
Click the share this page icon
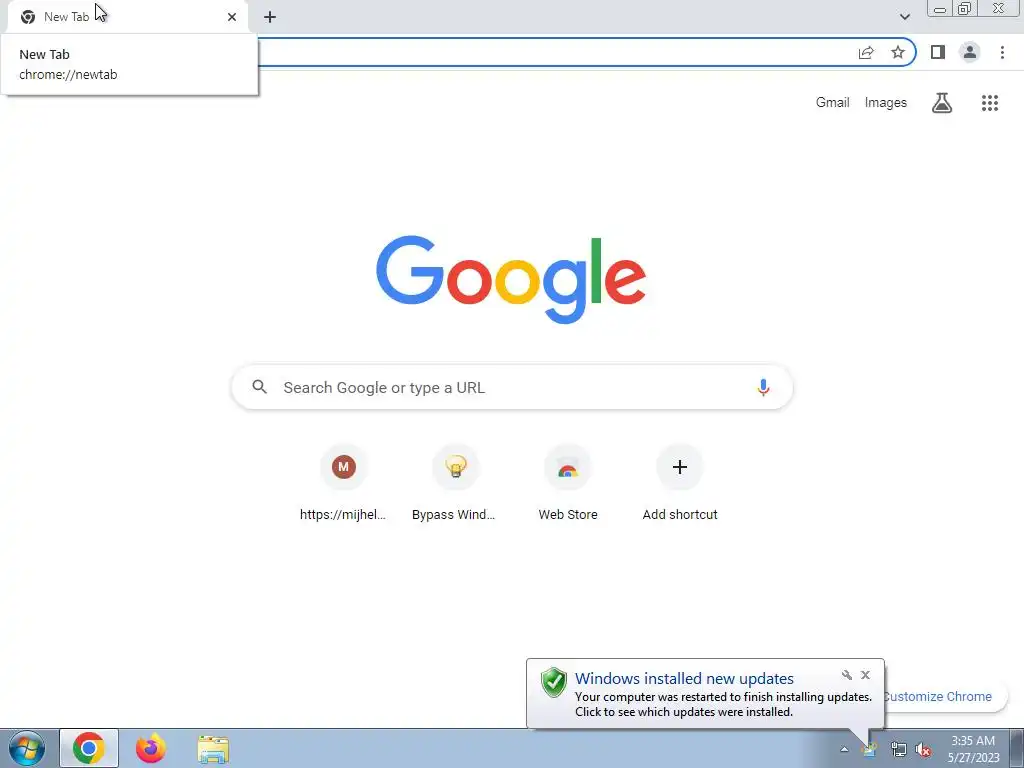866,52
